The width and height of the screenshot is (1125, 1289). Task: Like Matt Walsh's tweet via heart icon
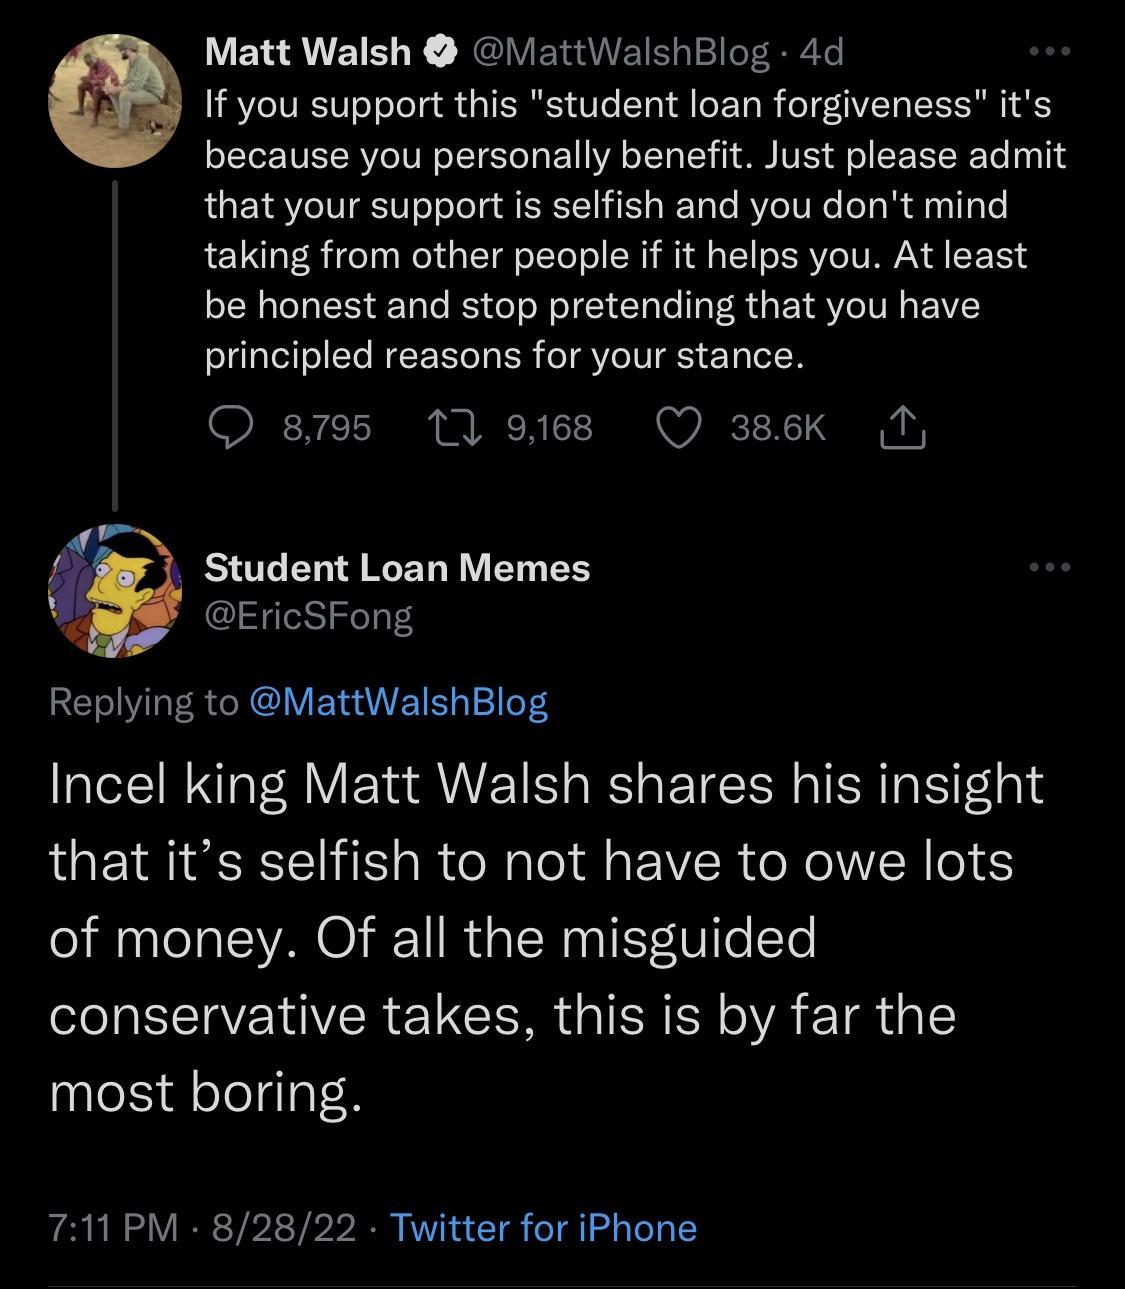tap(679, 428)
